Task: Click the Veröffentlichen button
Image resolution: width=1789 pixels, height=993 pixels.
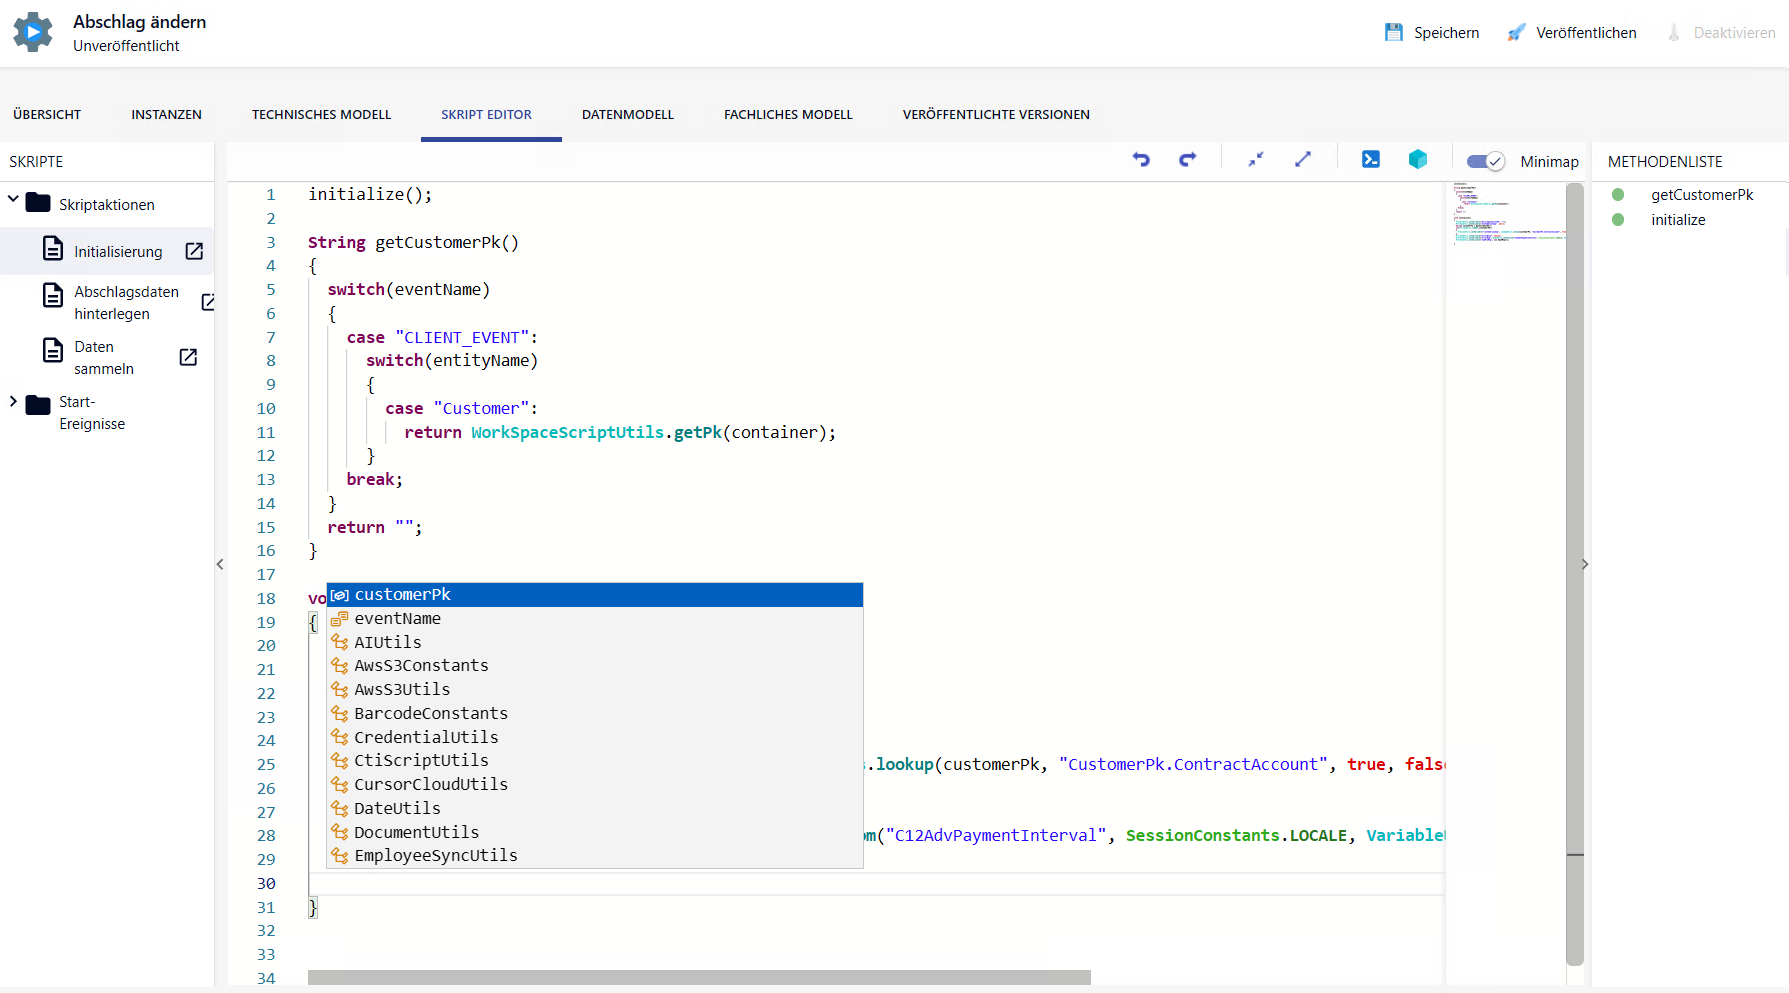Action: 1572,33
